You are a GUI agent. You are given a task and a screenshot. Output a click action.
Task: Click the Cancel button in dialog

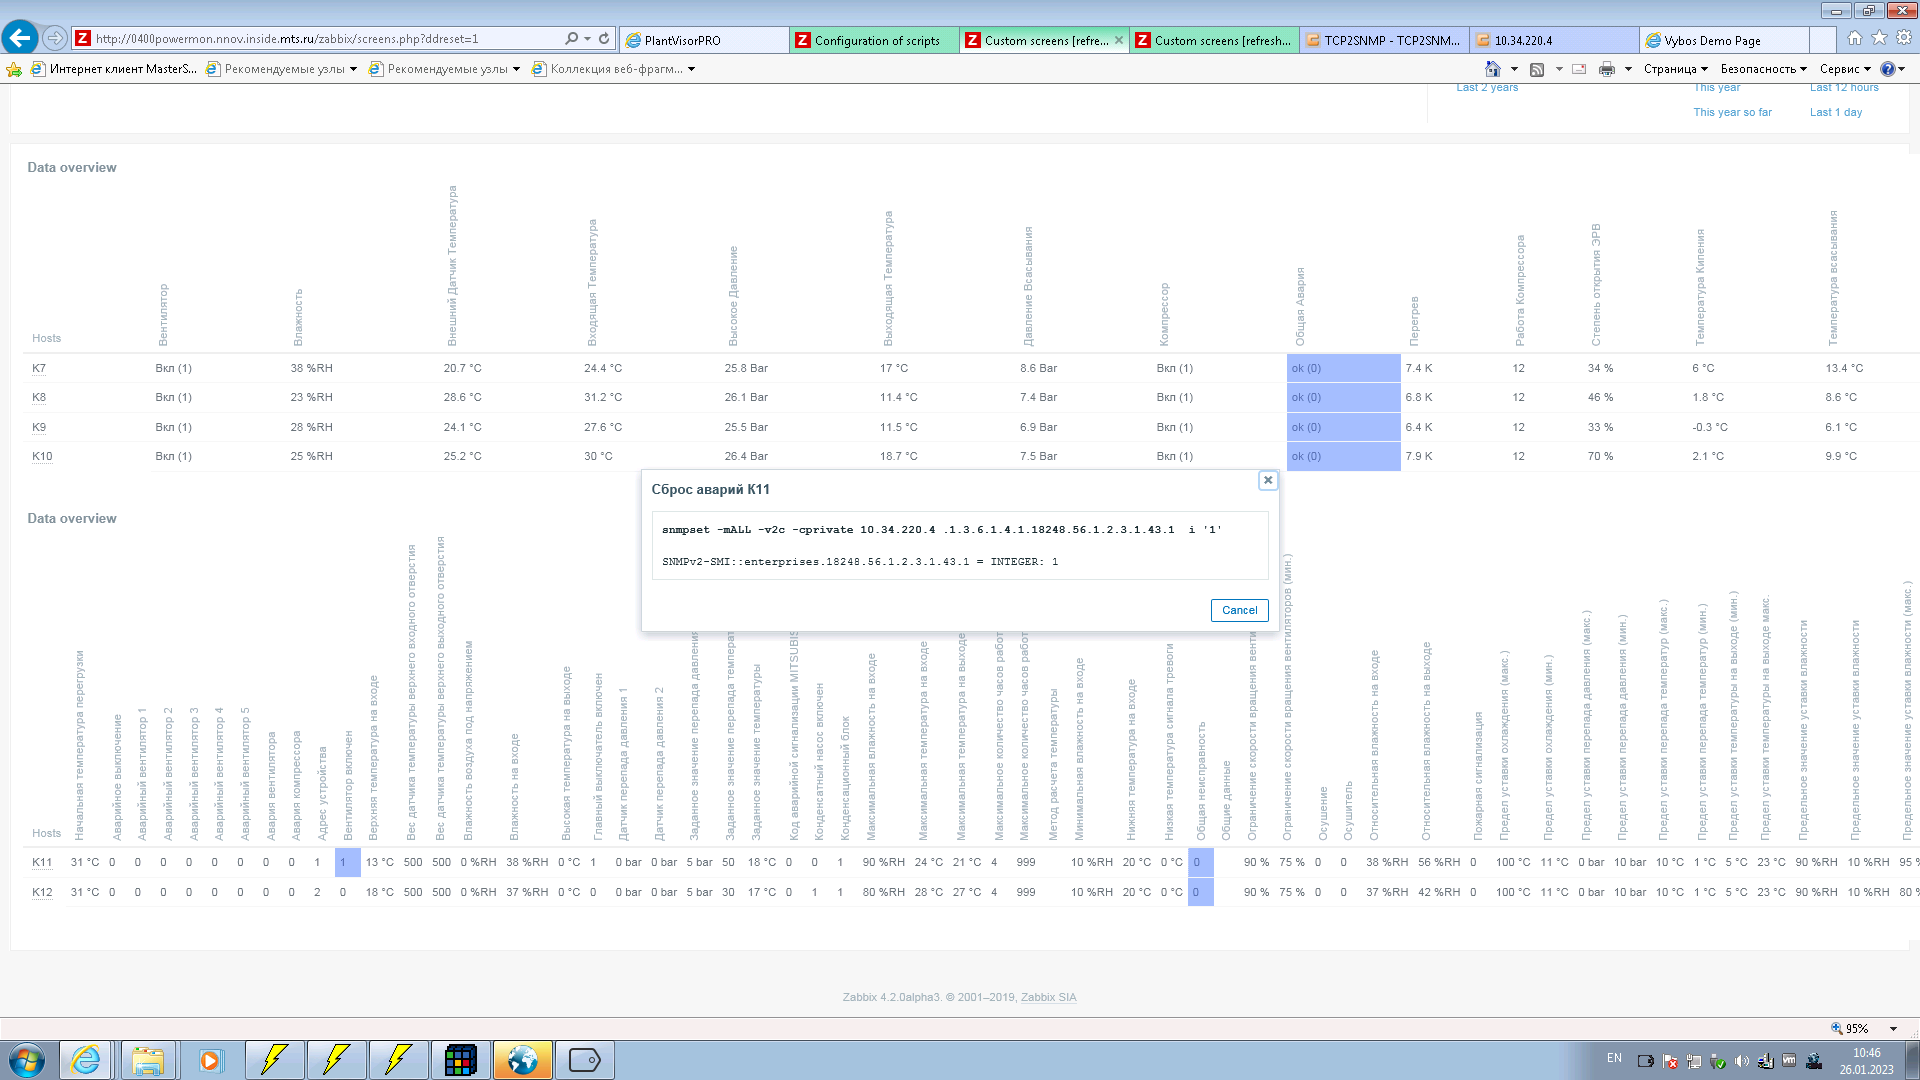pyautogui.click(x=1239, y=610)
